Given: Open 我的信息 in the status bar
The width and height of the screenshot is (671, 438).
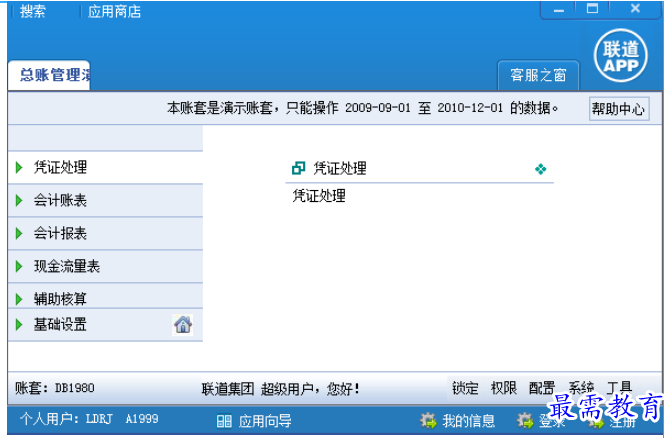Looking at the screenshot, I should pos(469,421).
